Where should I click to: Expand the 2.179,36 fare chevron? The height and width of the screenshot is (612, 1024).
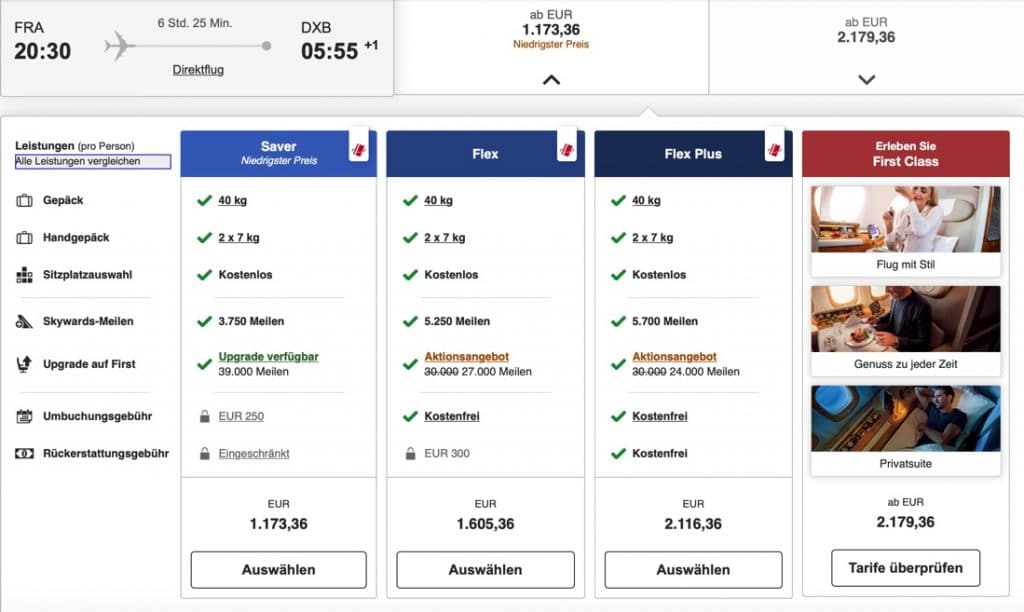[867, 80]
